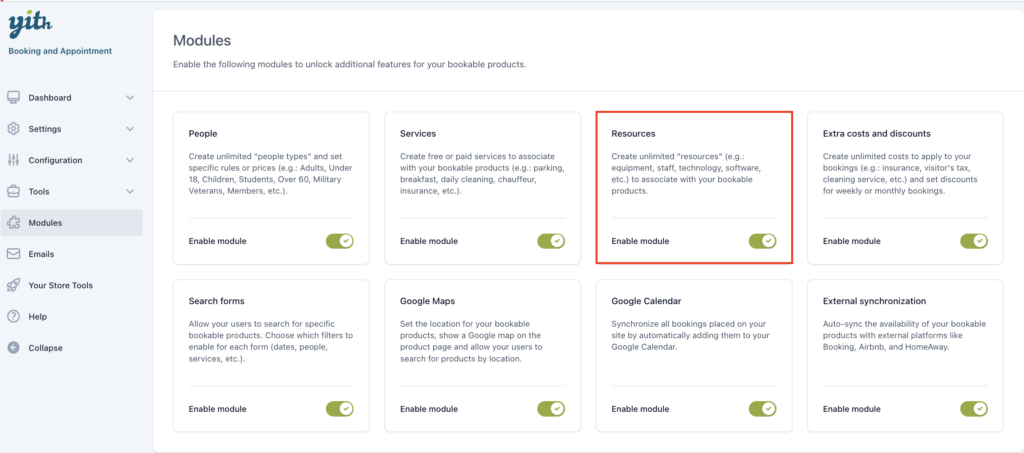Click the Collapse arrow icon

[x=13, y=348]
